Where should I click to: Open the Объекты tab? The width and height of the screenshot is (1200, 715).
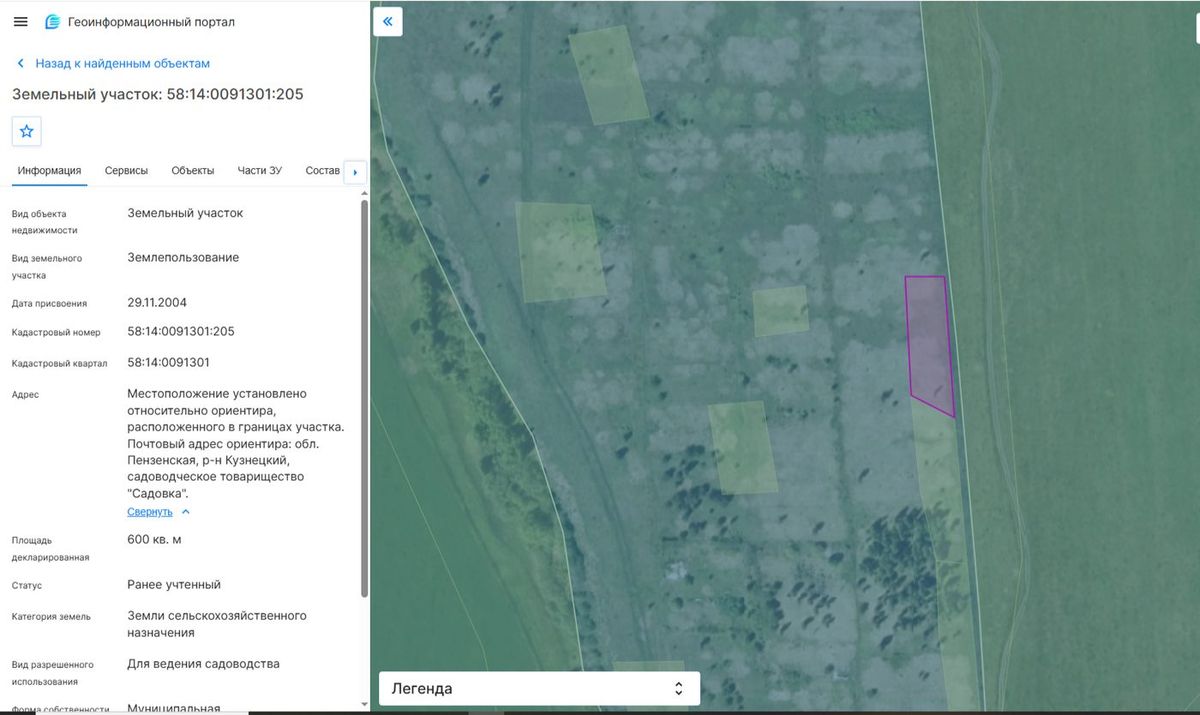click(x=193, y=171)
